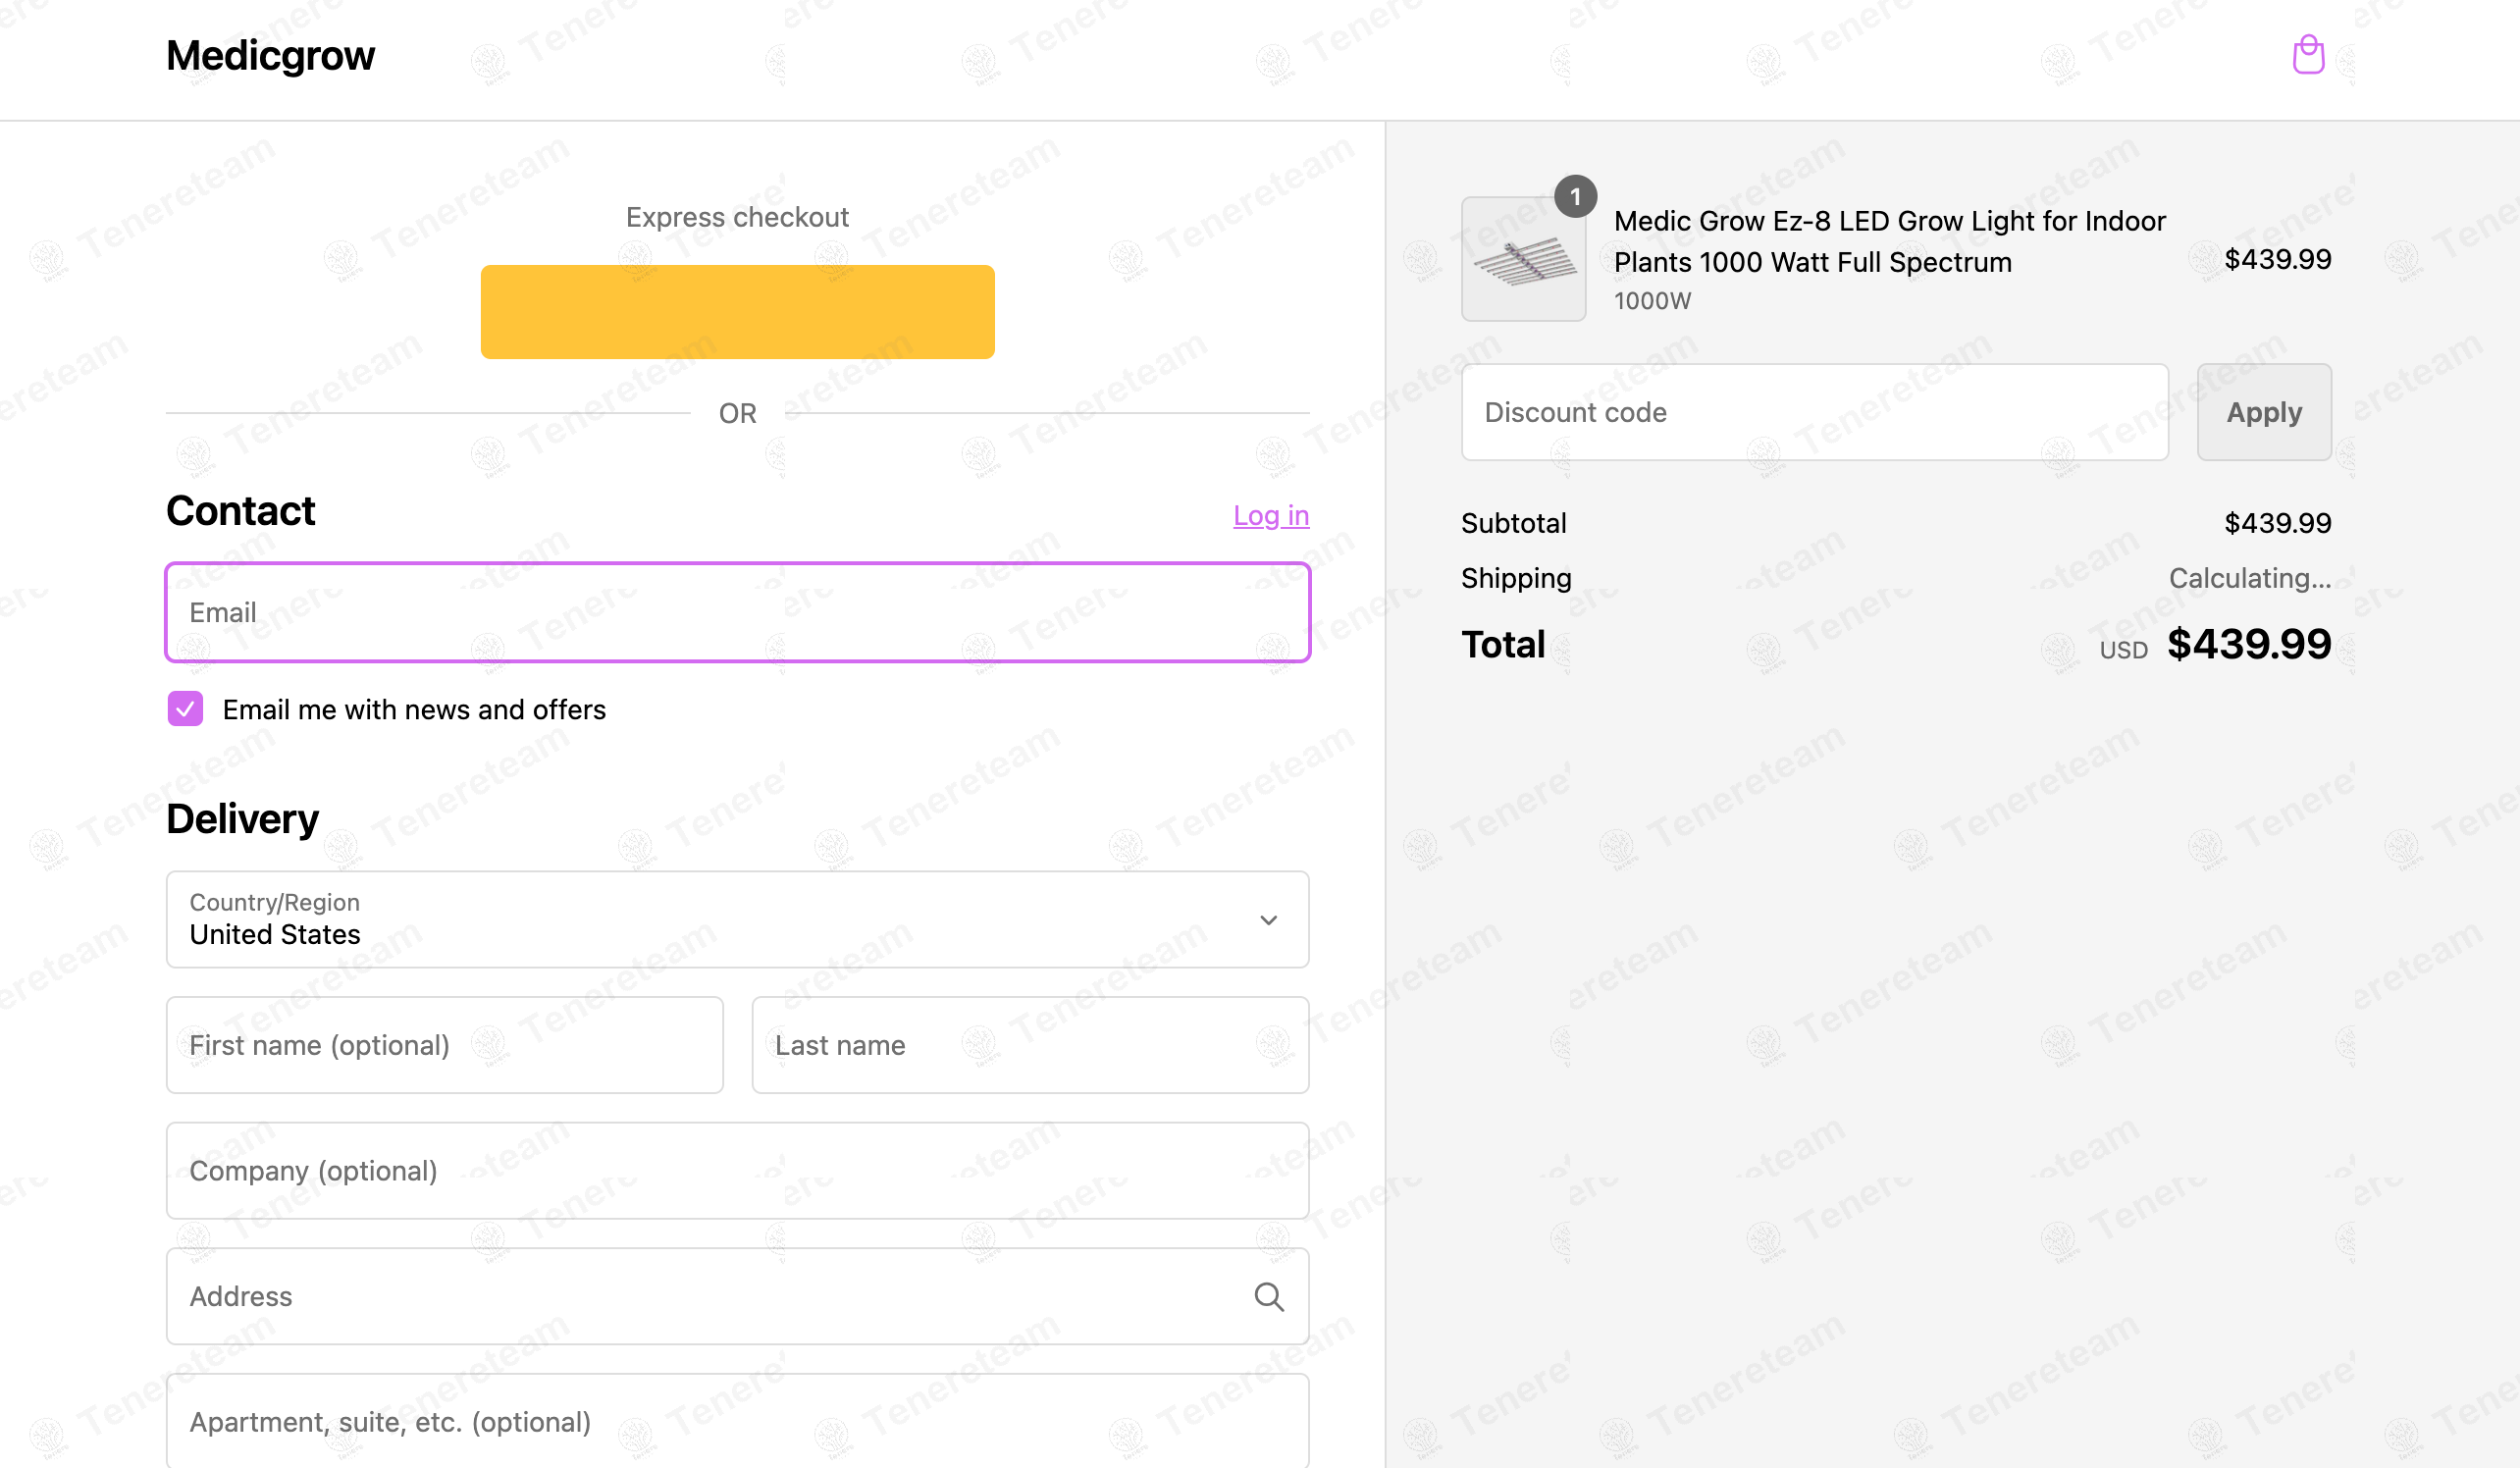
Task: Click the 1000W variant label
Action: point(1652,301)
